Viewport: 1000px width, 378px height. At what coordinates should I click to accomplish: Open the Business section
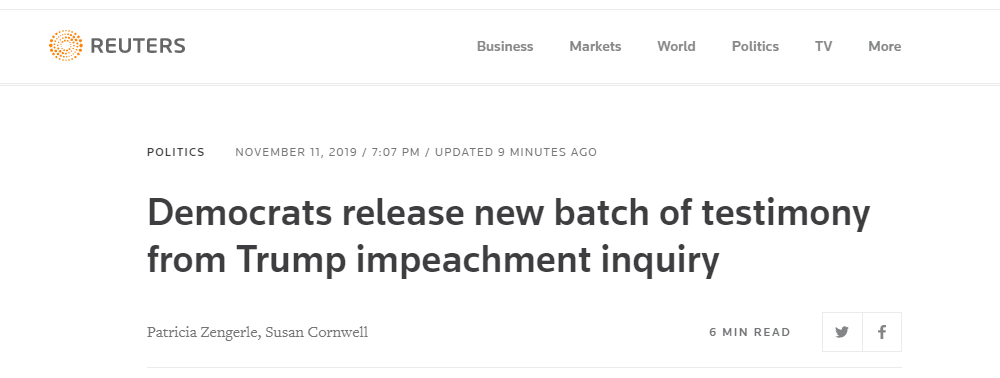(505, 47)
